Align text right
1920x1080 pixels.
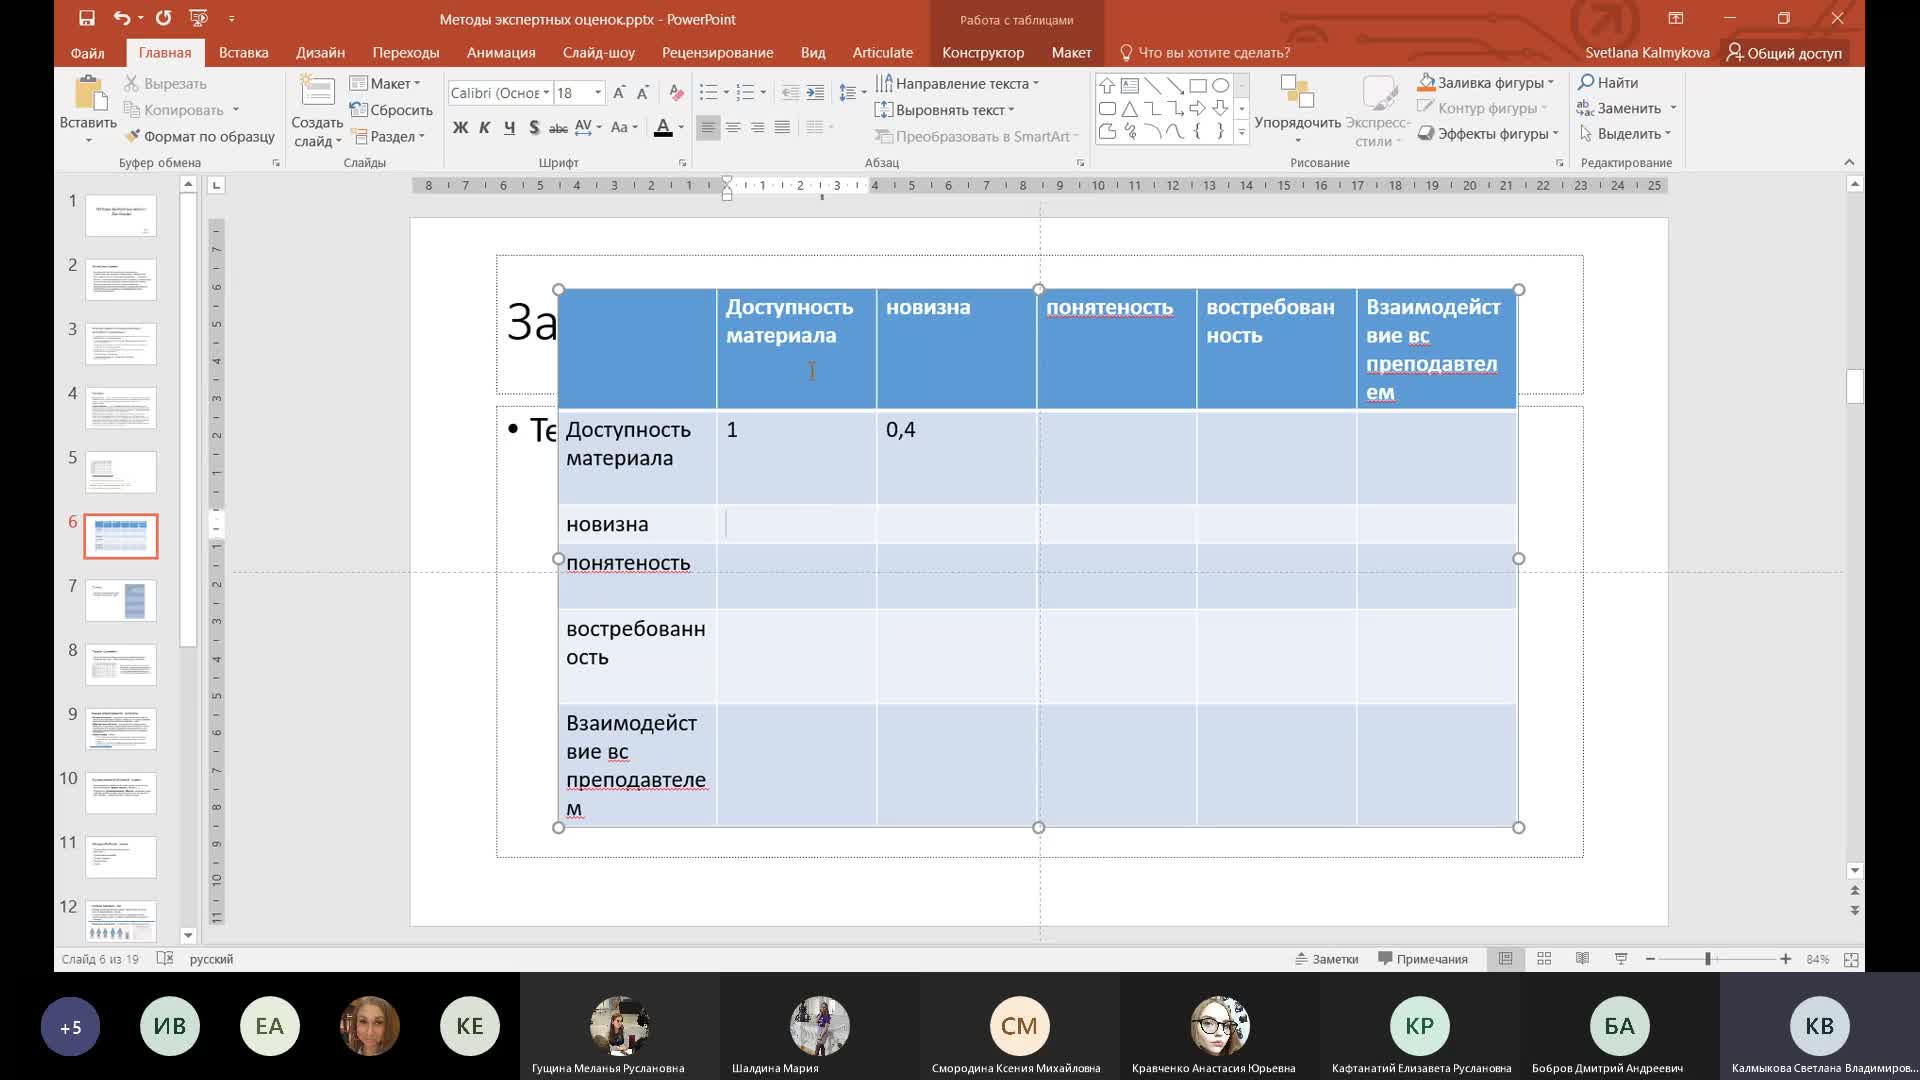tap(758, 127)
